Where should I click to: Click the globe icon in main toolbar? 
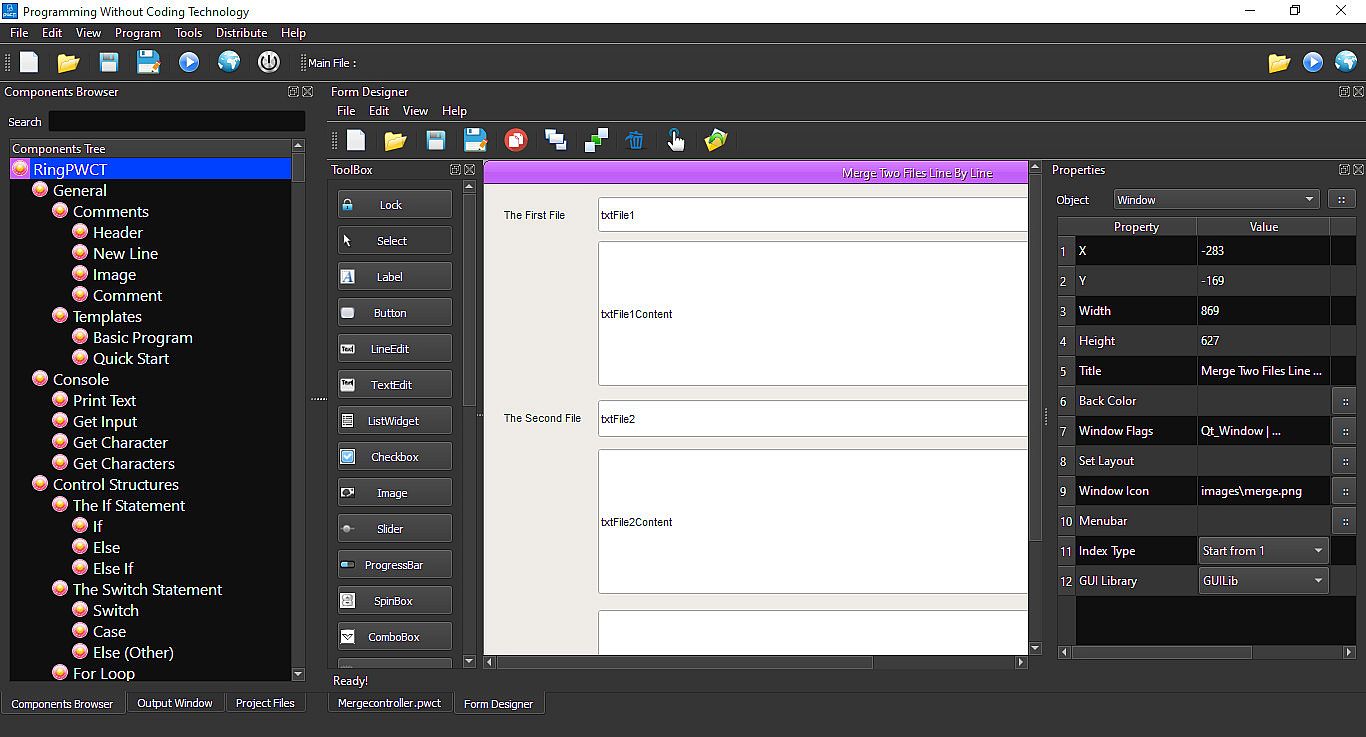click(x=229, y=62)
